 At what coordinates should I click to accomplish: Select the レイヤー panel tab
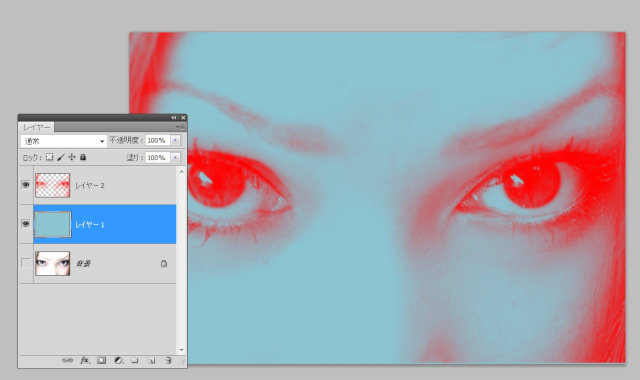point(36,127)
